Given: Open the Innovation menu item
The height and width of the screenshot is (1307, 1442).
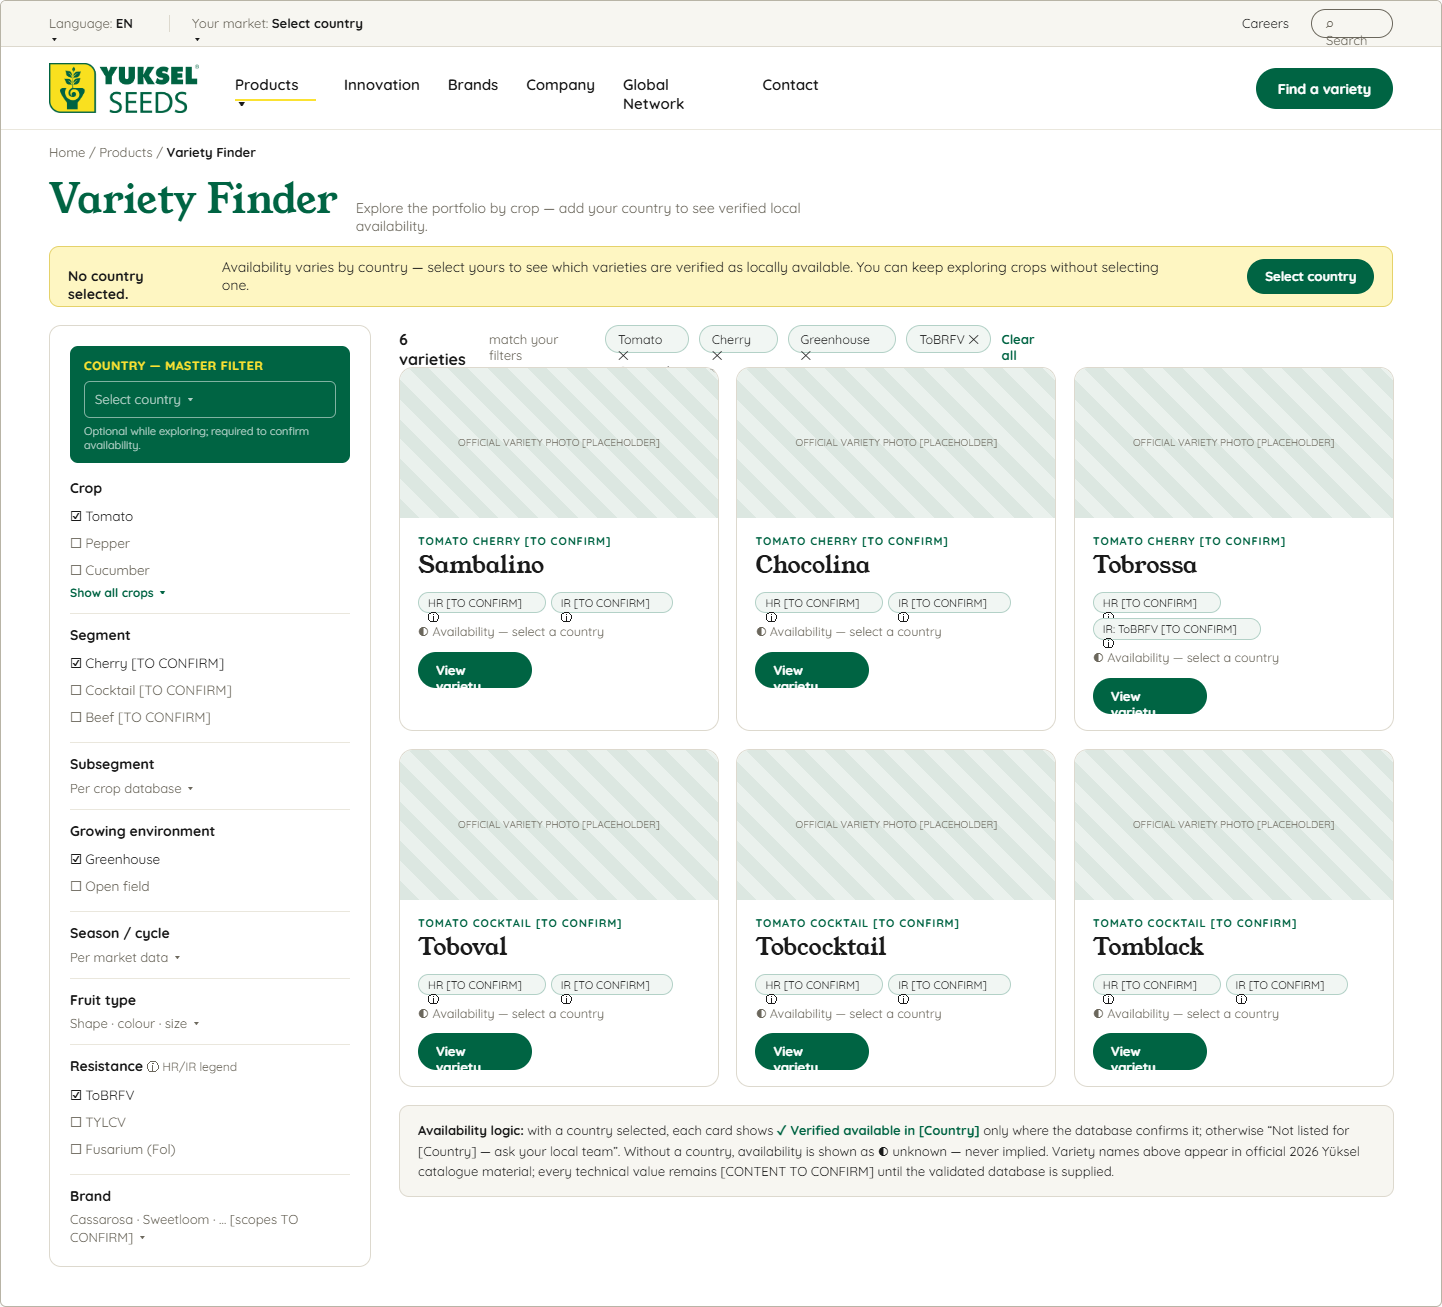Looking at the screenshot, I should point(382,85).
